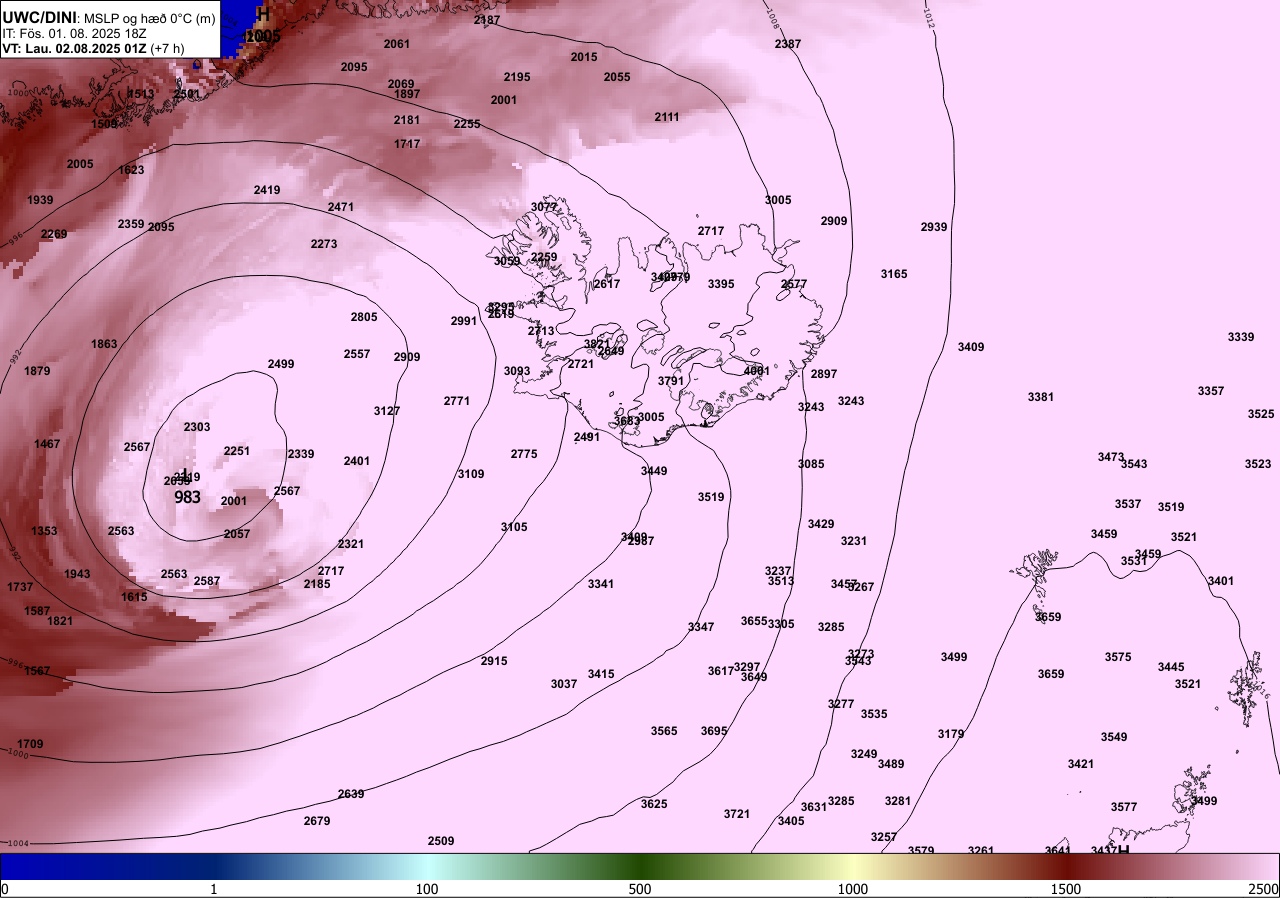The width and height of the screenshot is (1280, 898).
Task: Click the 2639 height value
Action: tap(351, 794)
